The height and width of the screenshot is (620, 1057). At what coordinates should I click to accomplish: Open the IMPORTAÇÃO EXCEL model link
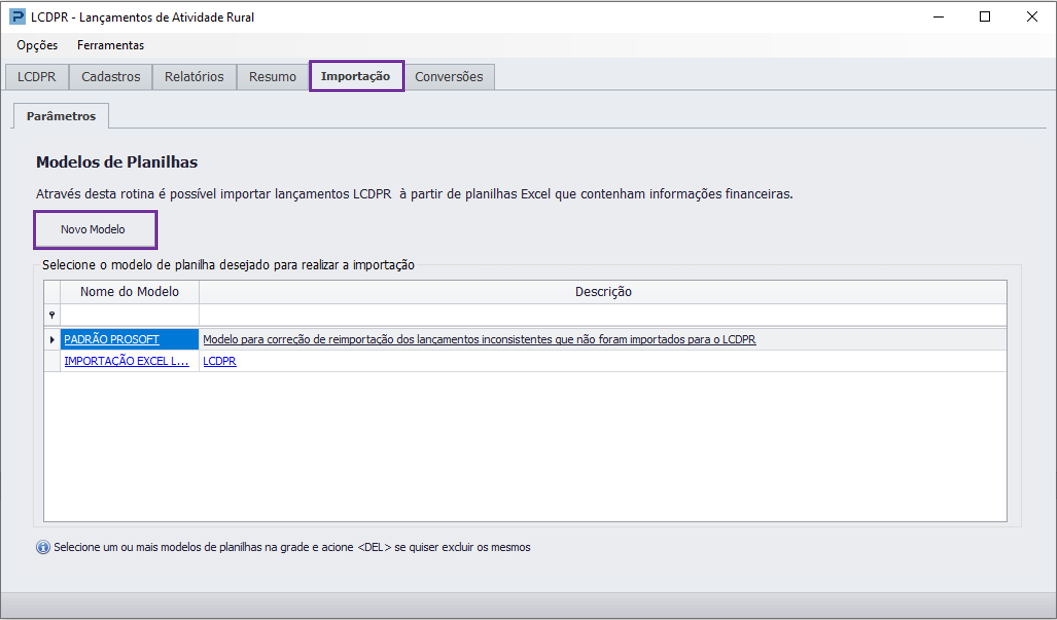(x=127, y=361)
